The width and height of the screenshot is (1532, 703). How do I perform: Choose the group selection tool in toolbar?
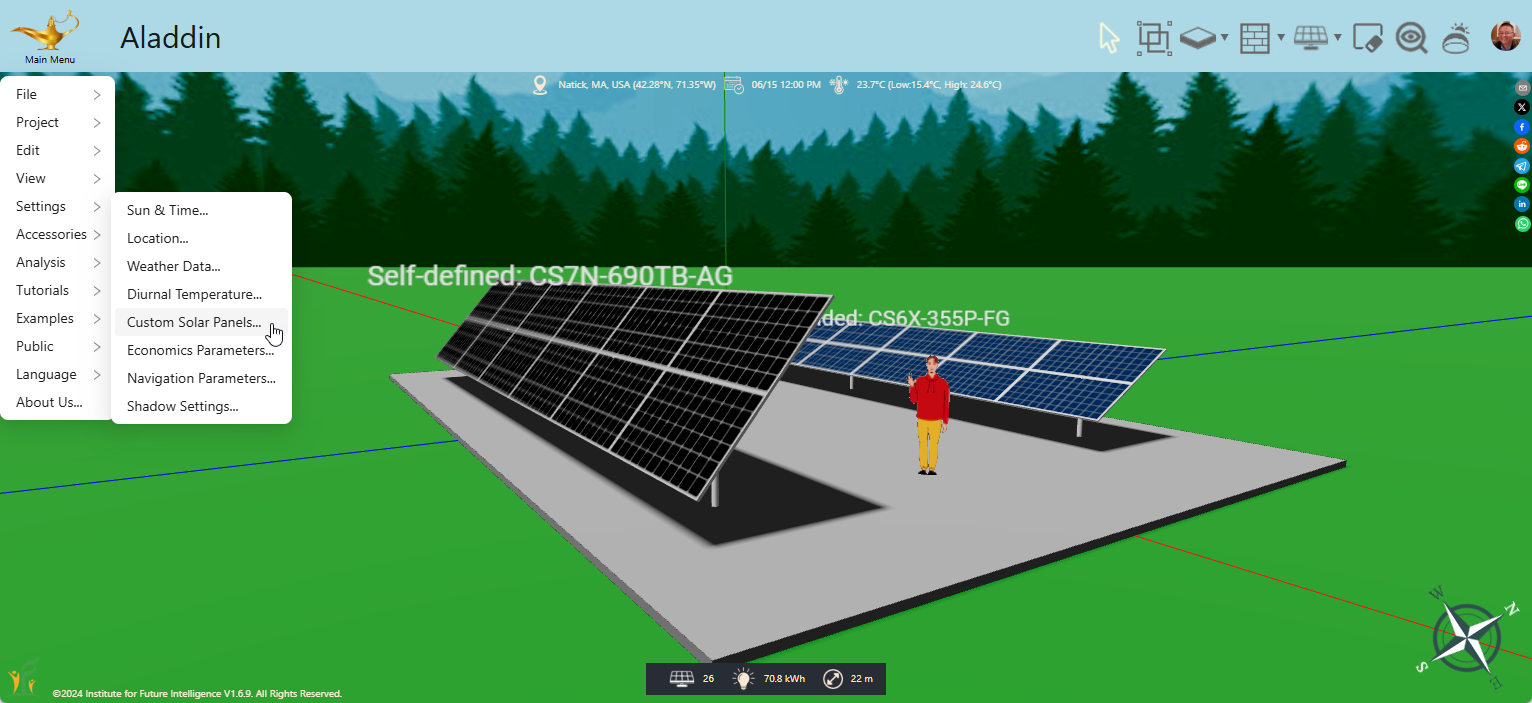point(1154,38)
